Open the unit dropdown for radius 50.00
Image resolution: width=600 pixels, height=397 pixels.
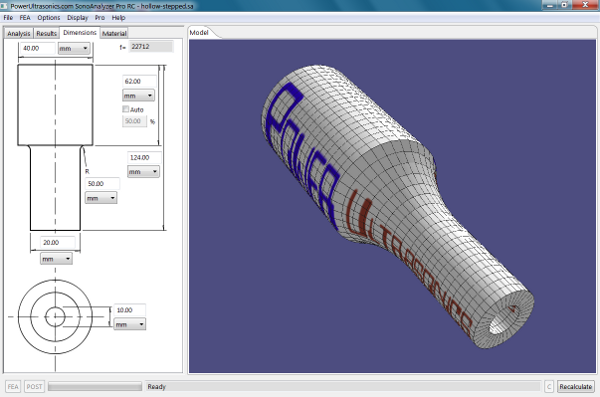point(101,198)
